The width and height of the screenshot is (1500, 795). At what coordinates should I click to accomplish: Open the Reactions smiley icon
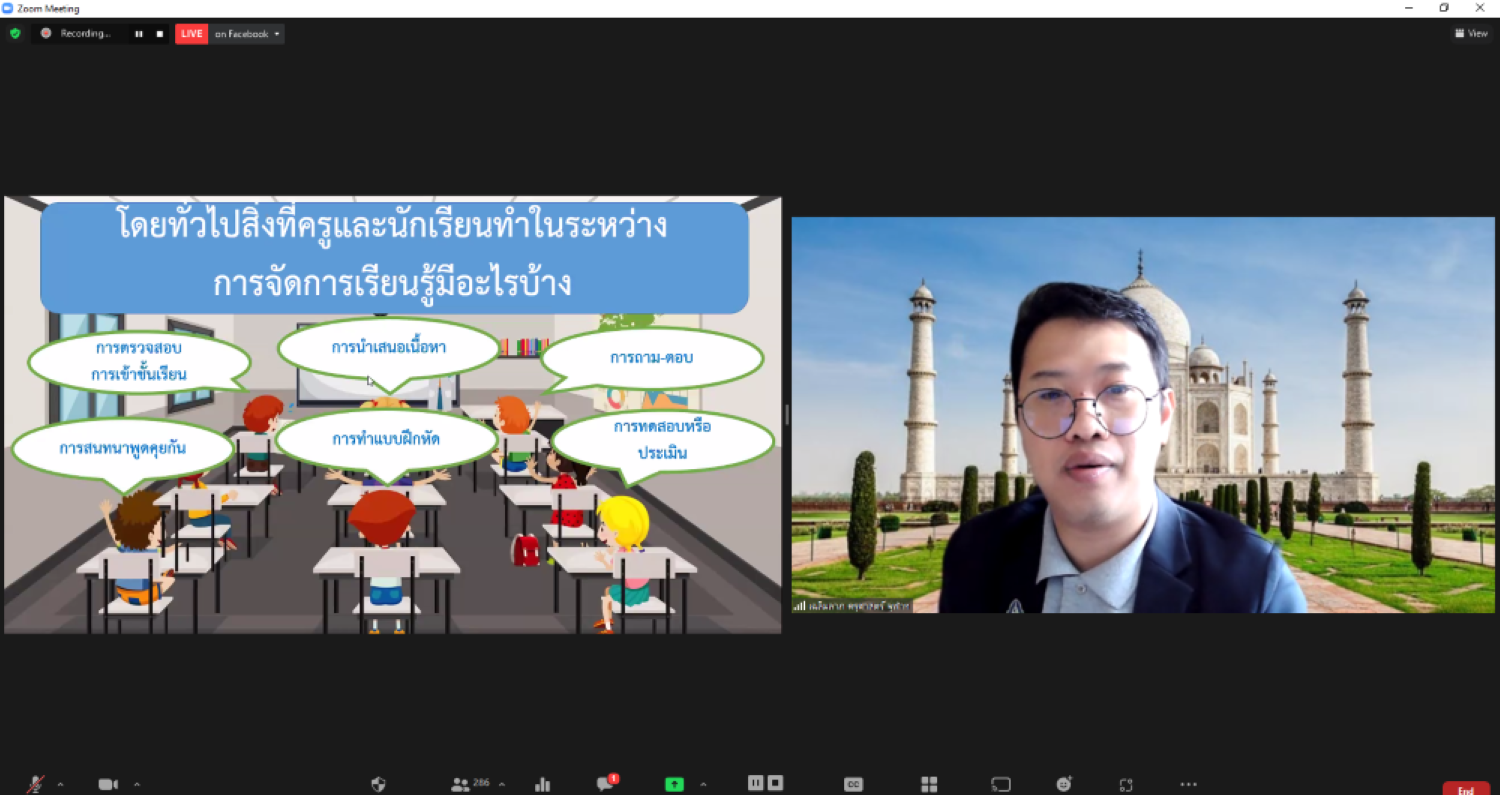click(x=1064, y=784)
